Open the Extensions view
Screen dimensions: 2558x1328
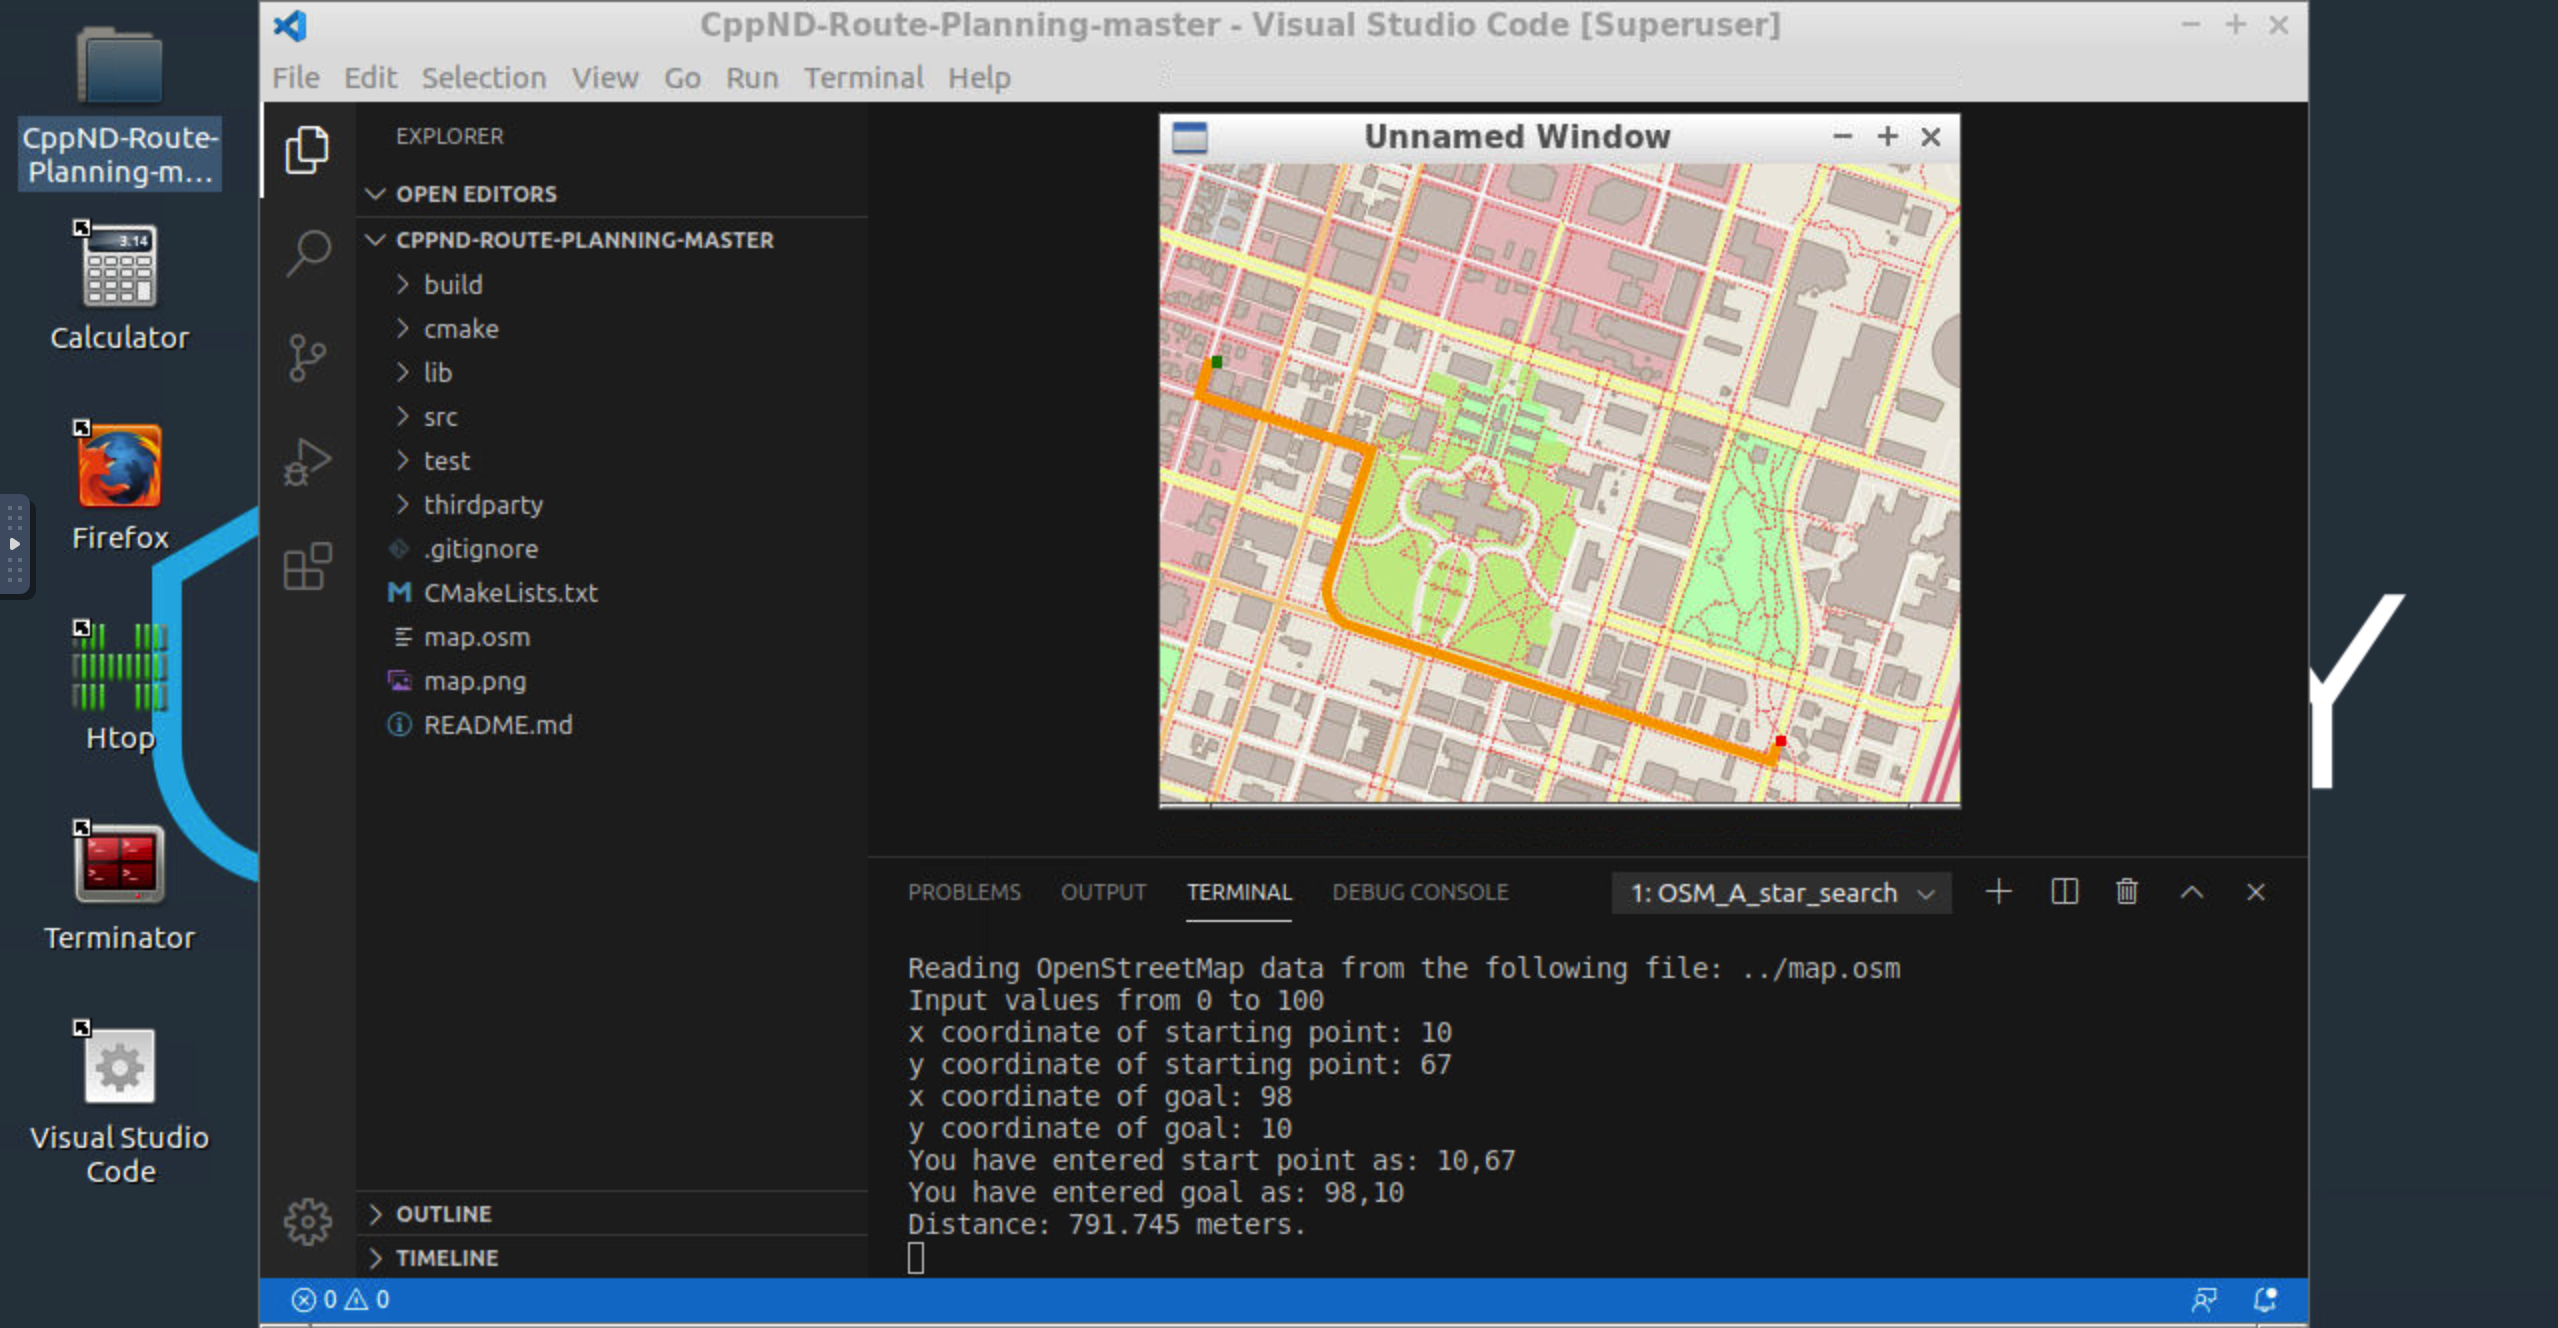[x=307, y=567]
